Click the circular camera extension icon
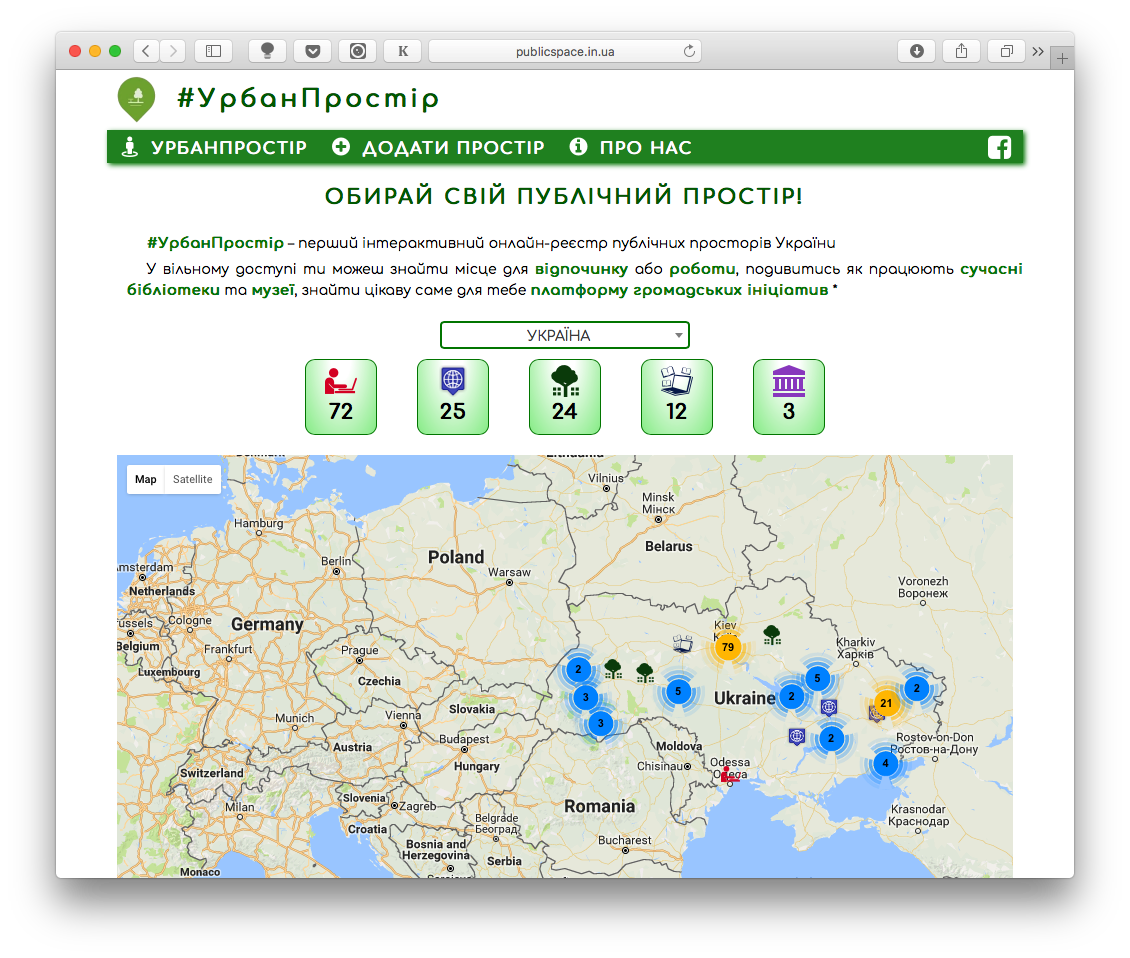 coord(357,51)
